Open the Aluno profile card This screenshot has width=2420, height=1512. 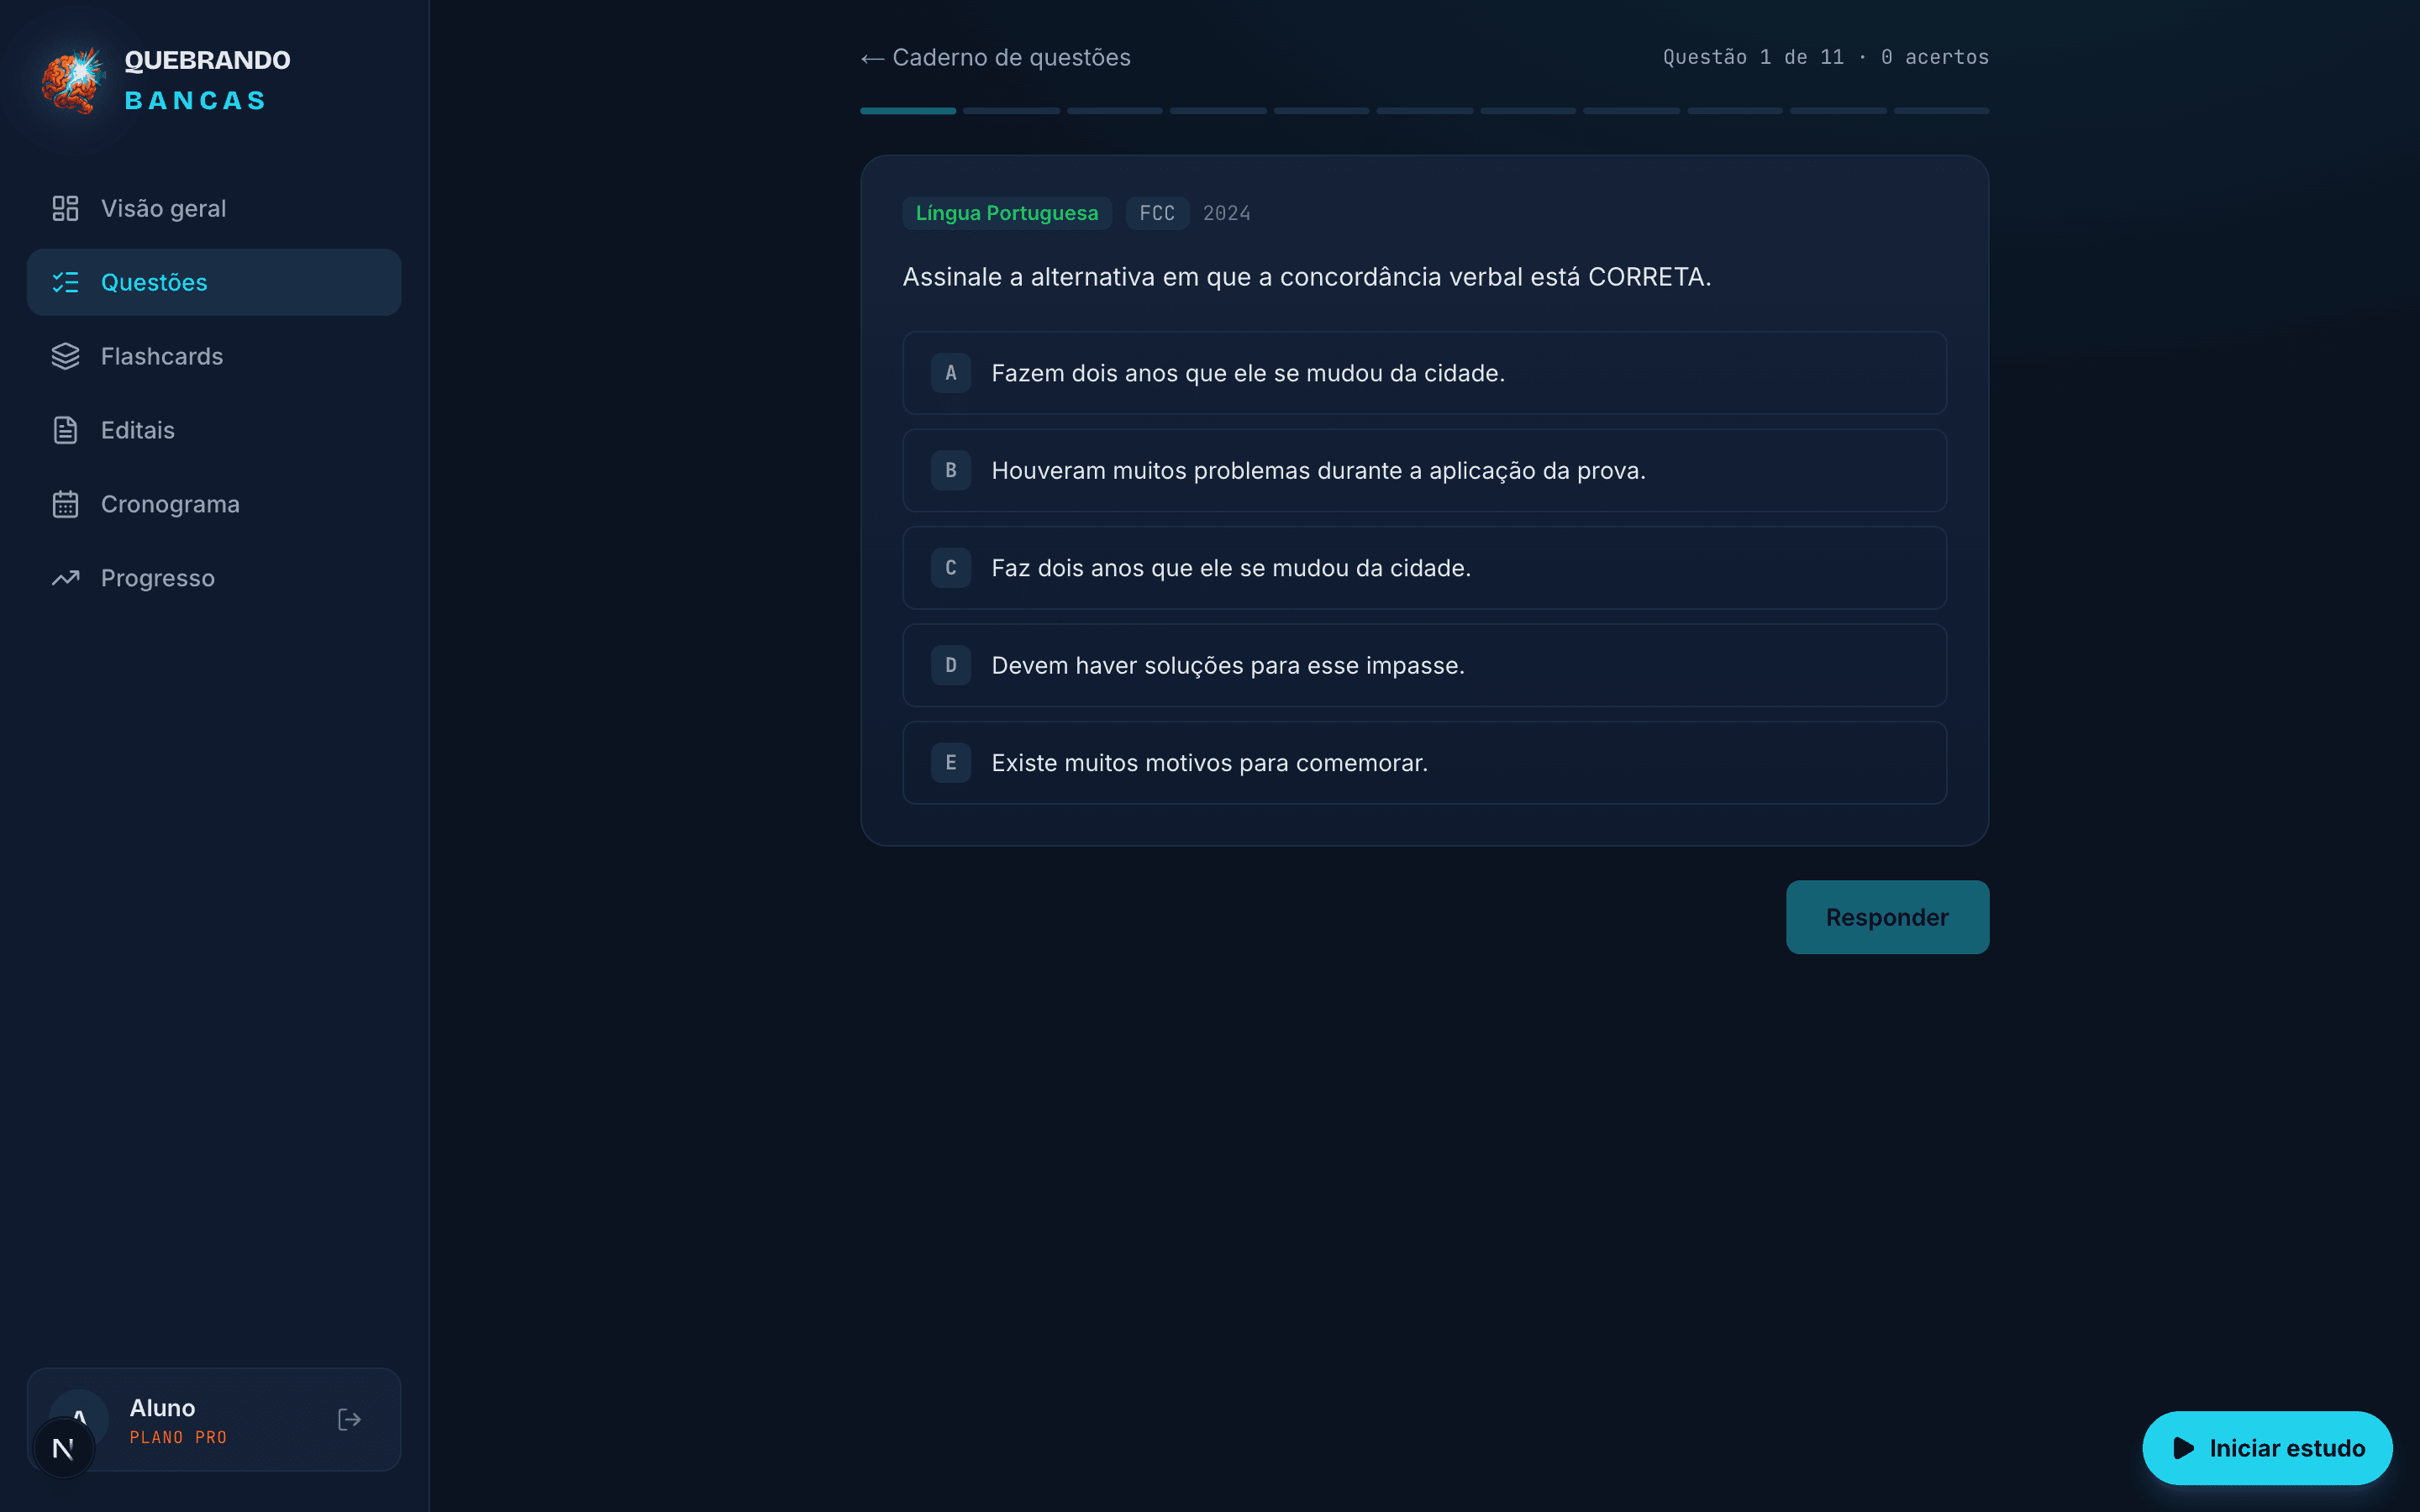pos(214,1419)
